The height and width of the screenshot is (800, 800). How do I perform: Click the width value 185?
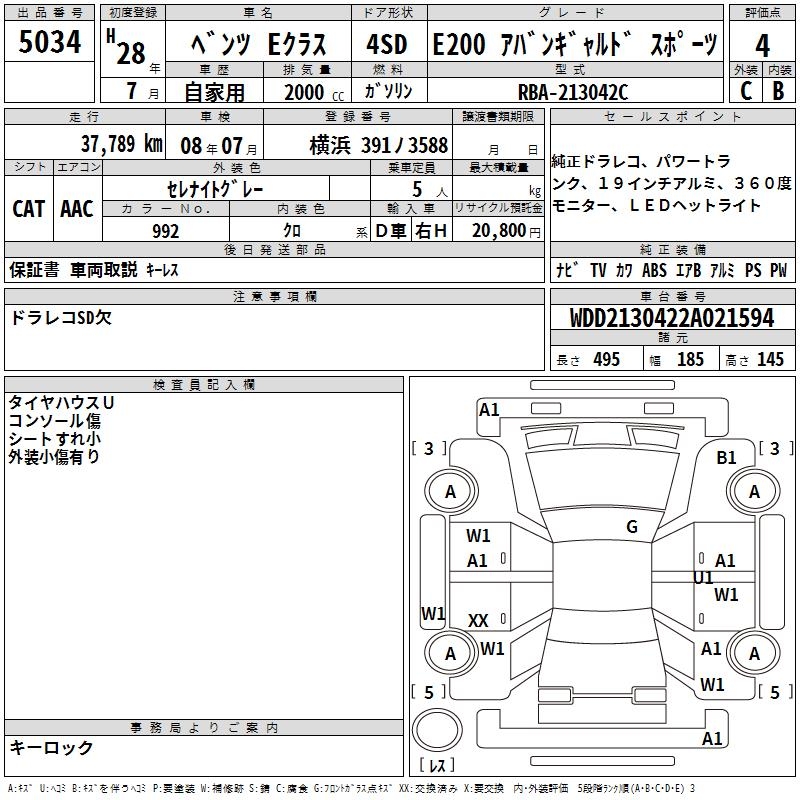(x=690, y=359)
